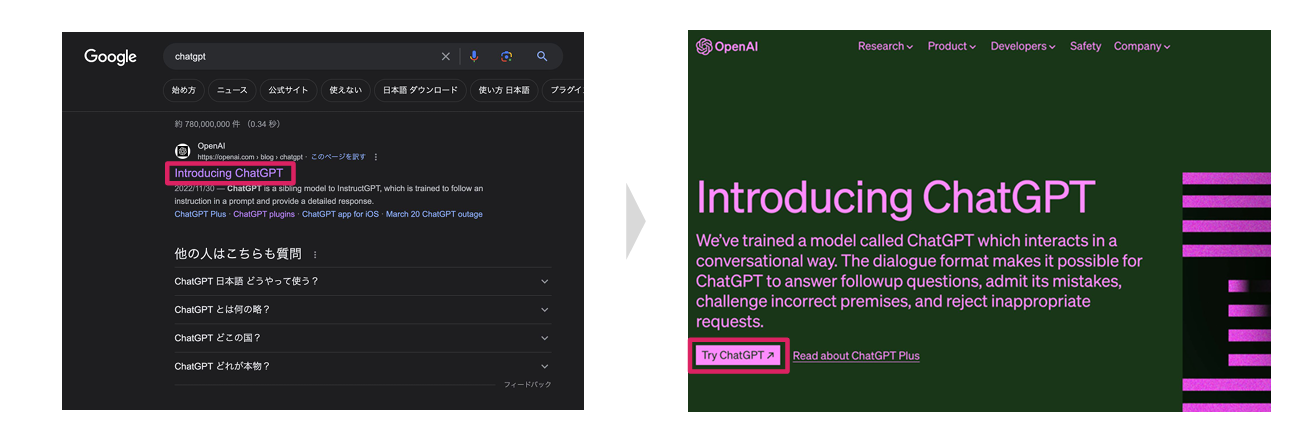Click the magnifying glass search icon
This screenshot has width=1312, height=433.
[542, 57]
